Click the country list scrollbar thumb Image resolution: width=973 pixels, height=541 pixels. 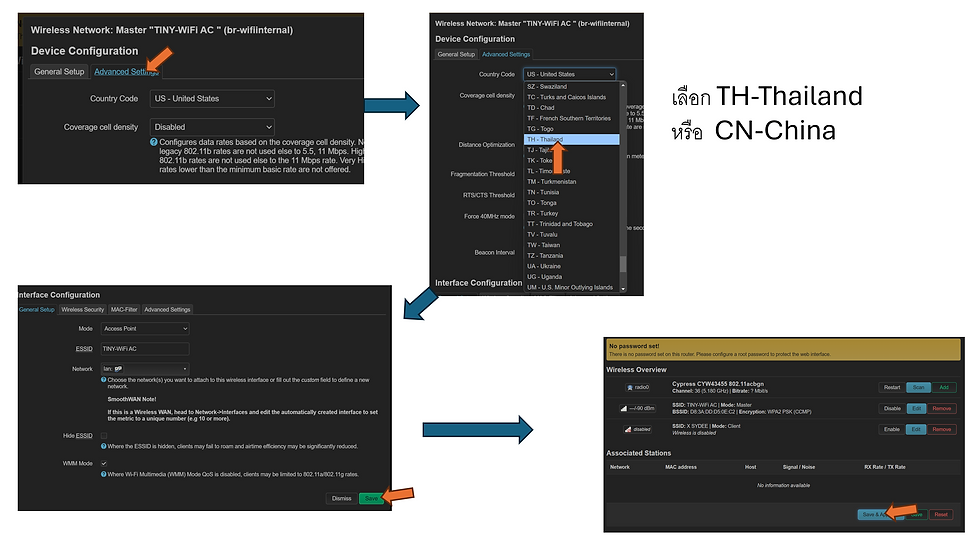623,264
